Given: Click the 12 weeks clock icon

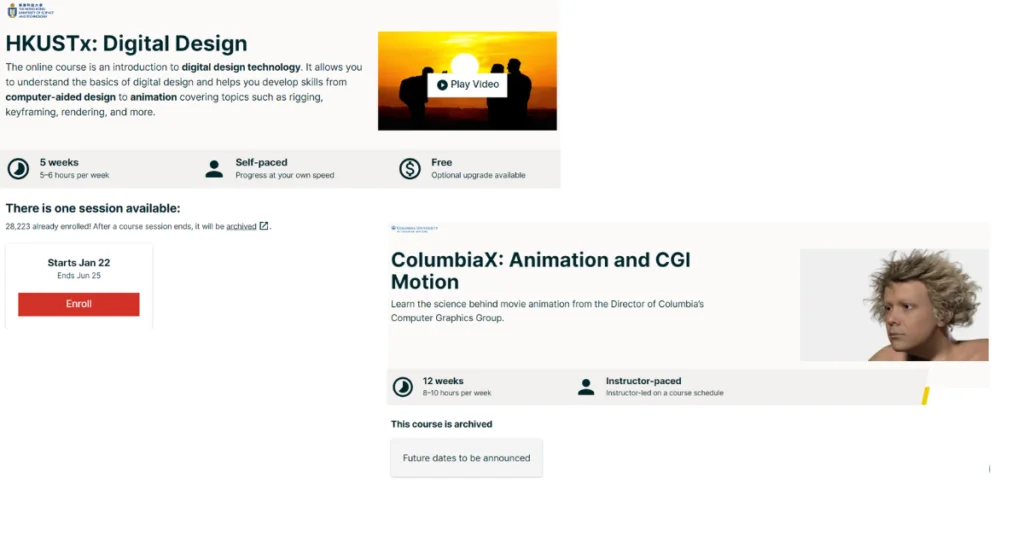Looking at the screenshot, I should click(402, 386).
